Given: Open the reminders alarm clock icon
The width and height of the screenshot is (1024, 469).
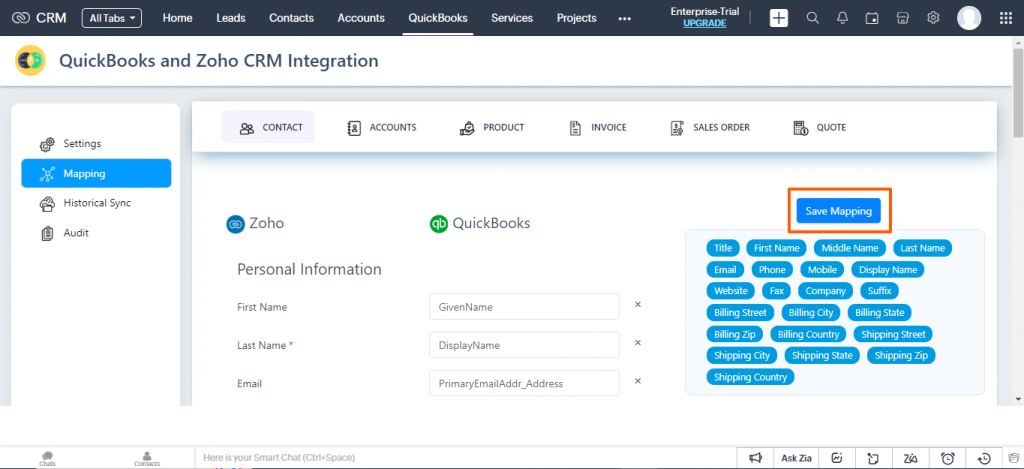Looking at the screenshot, I should (948, 458).
